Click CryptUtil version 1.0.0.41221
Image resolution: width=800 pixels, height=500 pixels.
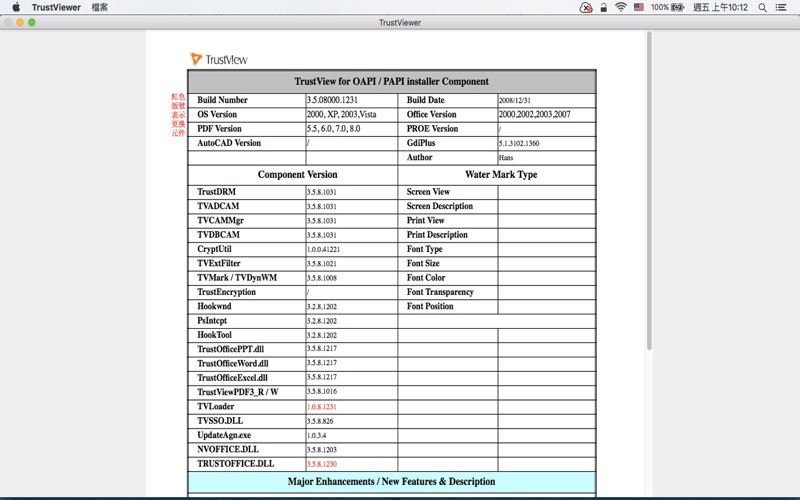pos(323,249)
